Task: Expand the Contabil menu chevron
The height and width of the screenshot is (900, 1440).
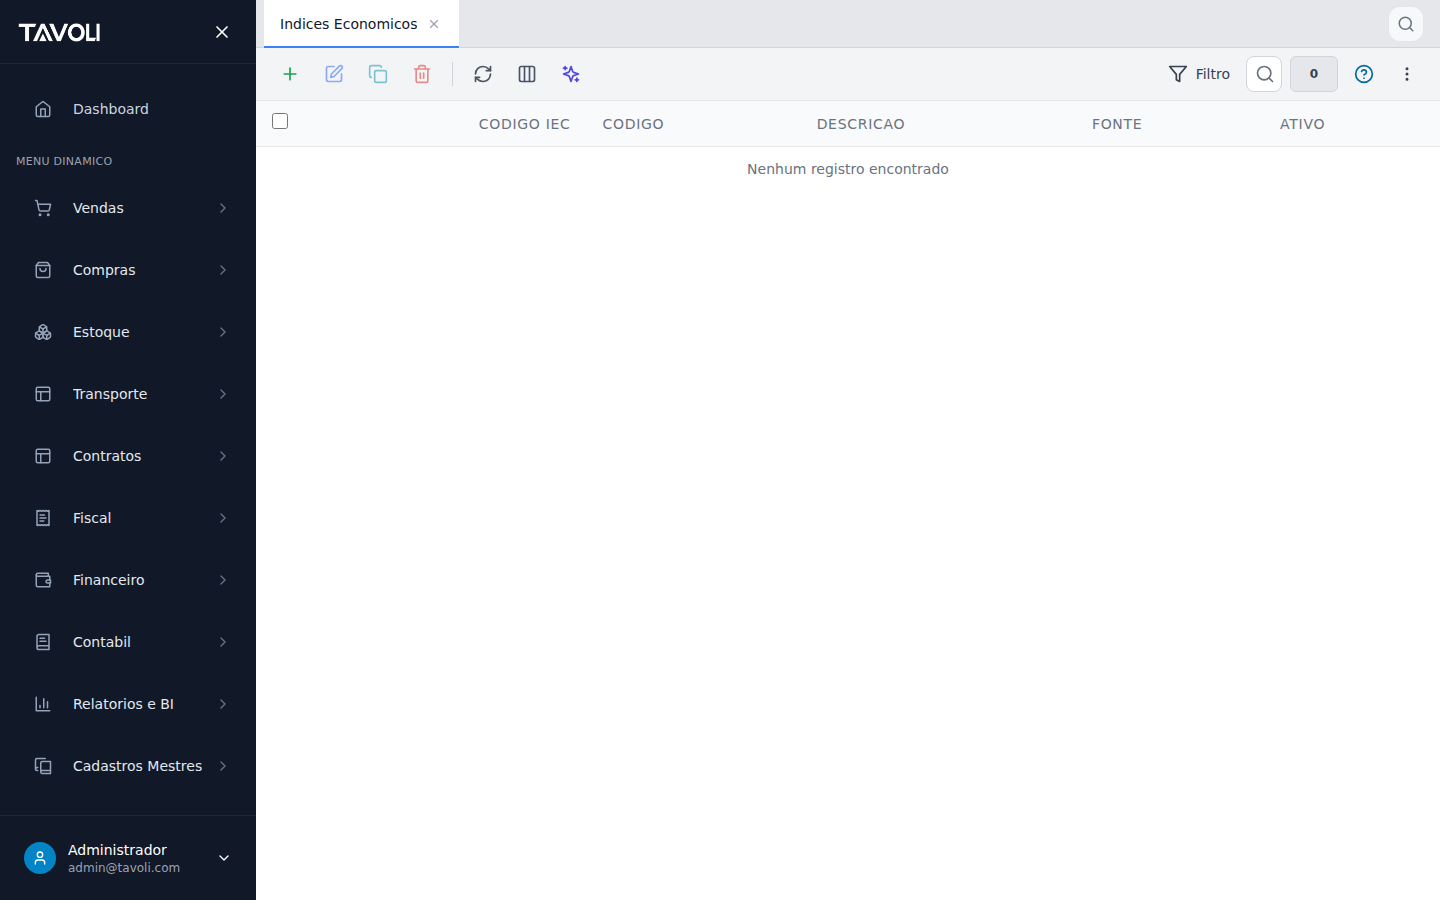Action: (223, 642)
